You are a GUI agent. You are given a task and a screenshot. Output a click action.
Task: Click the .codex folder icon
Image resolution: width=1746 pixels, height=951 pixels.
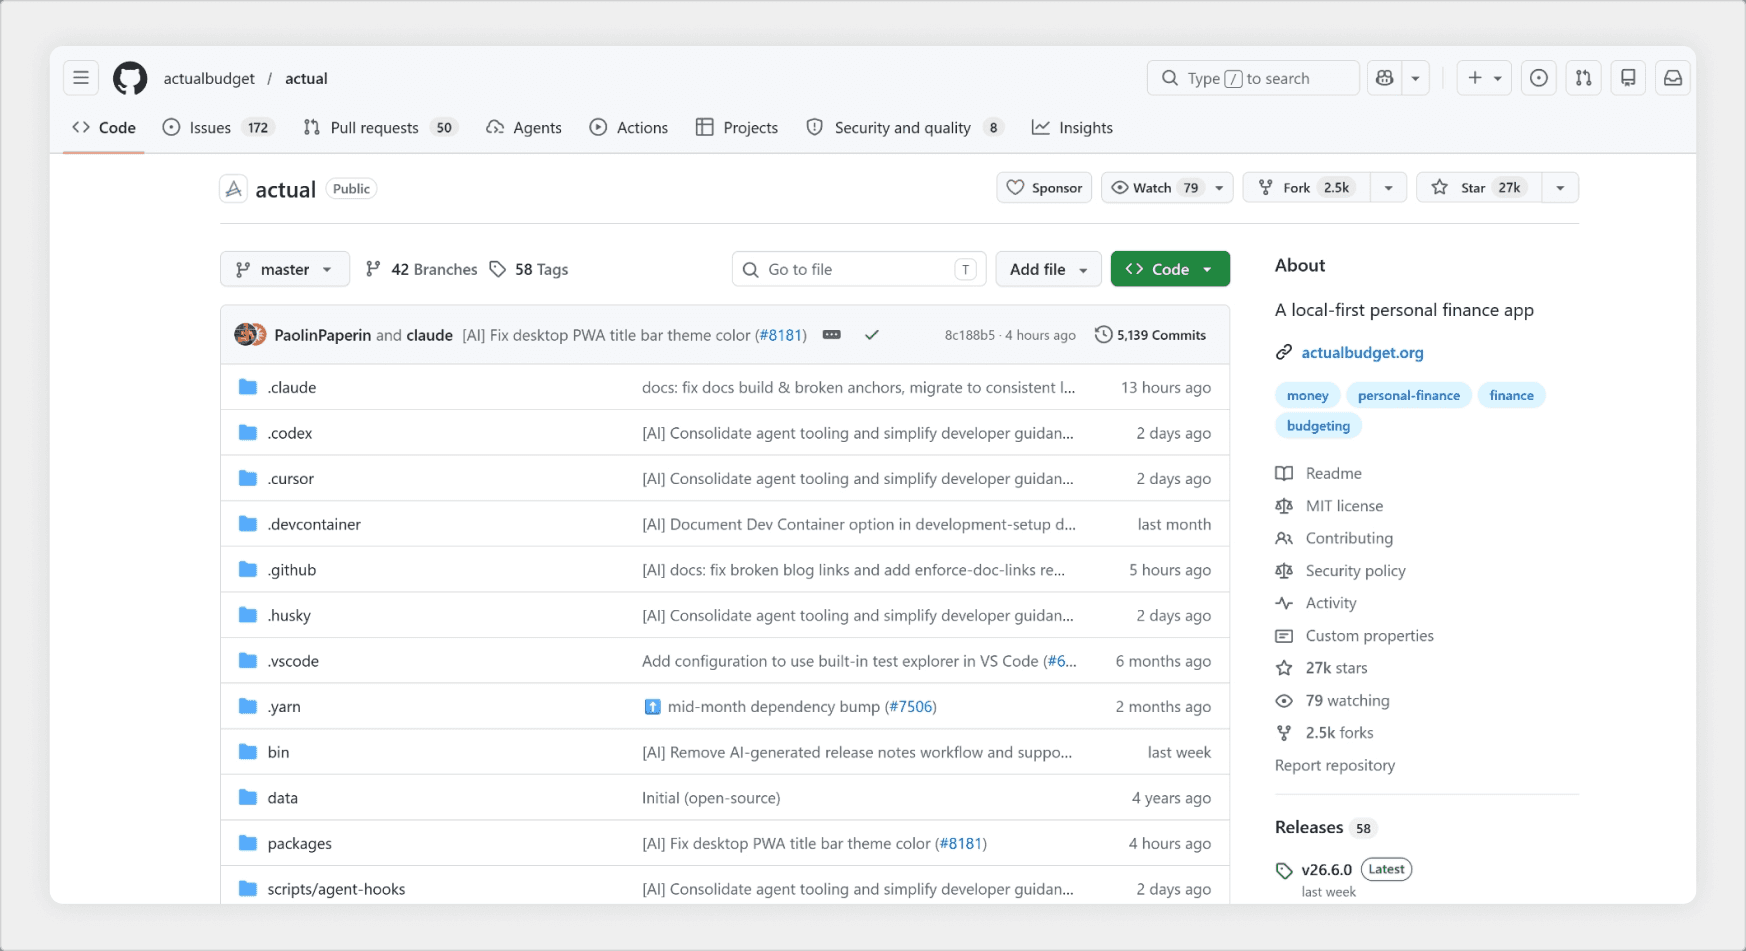248,433
